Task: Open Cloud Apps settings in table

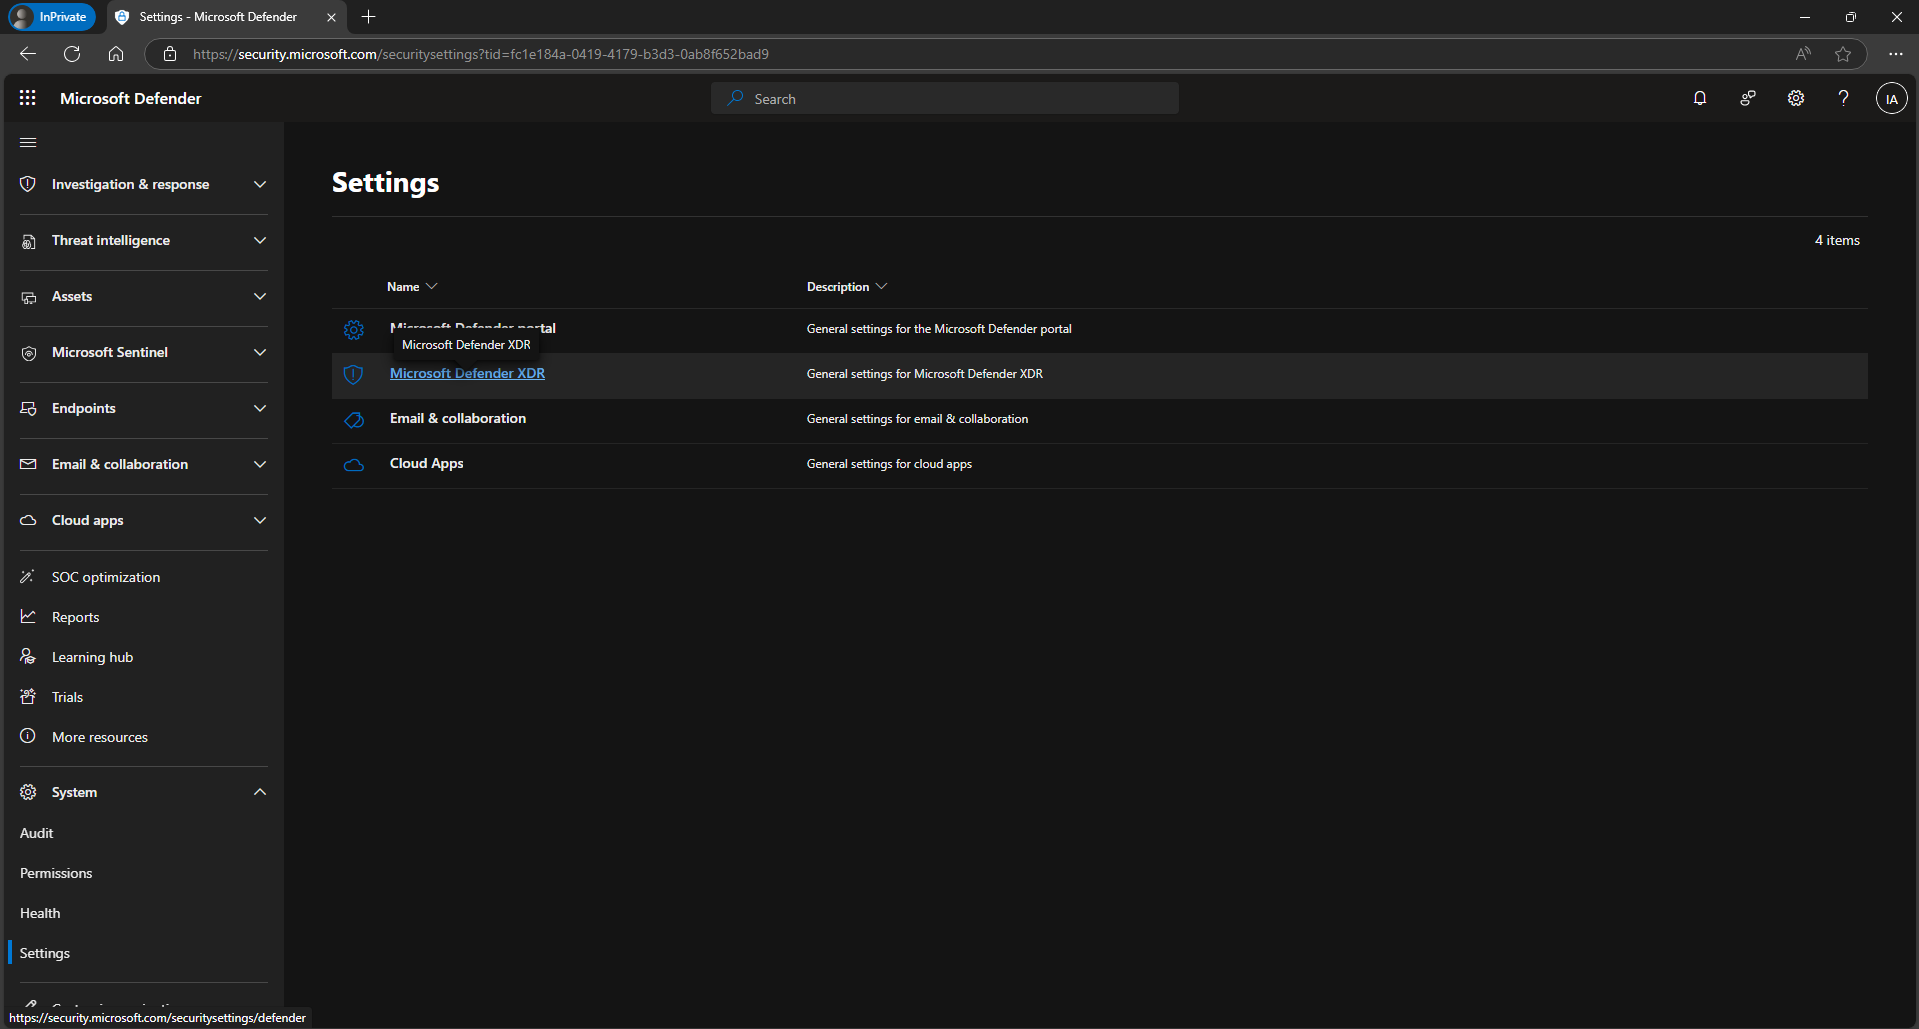Action: coord(426,463)
